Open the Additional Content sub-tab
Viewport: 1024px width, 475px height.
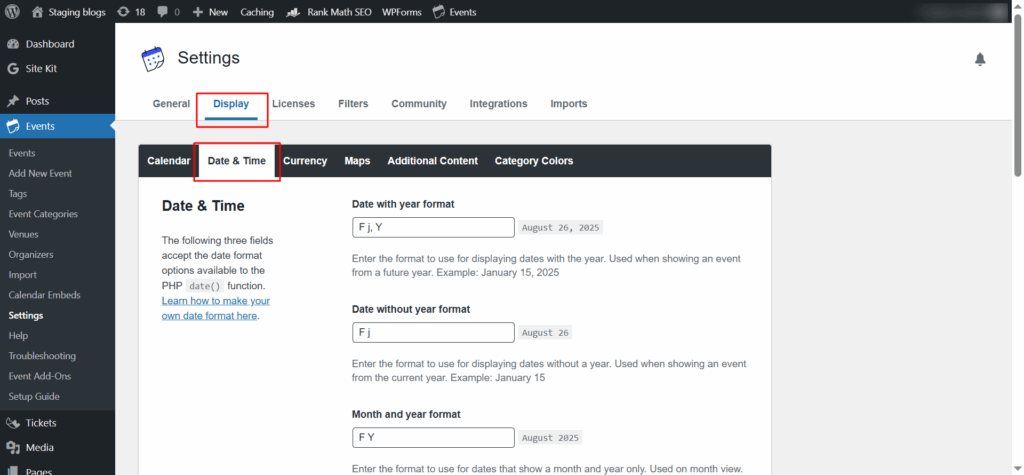[x=432, y=161]
